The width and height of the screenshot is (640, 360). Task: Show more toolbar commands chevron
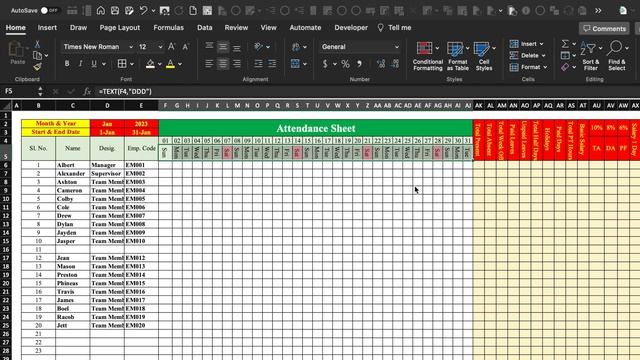click(598, 11)
